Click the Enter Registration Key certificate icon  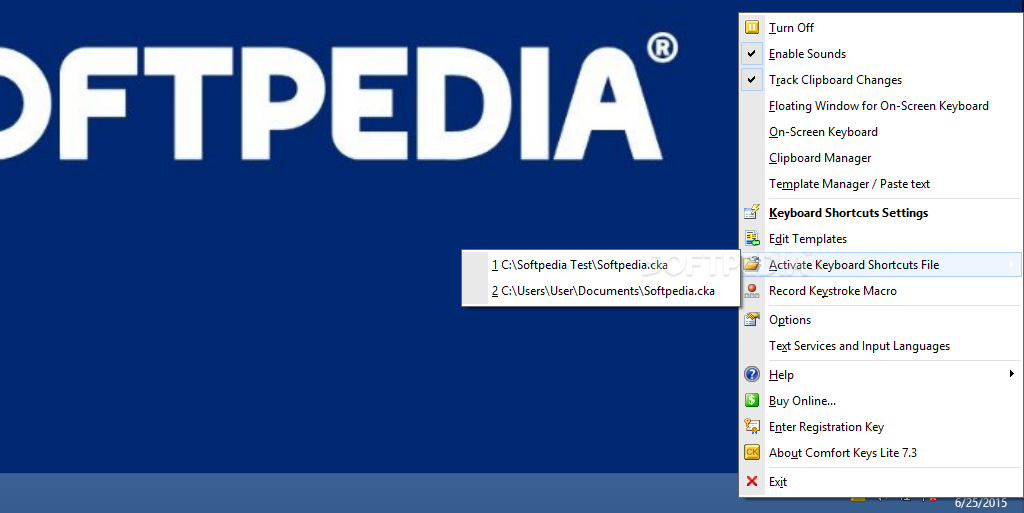[x=752, y=426]
